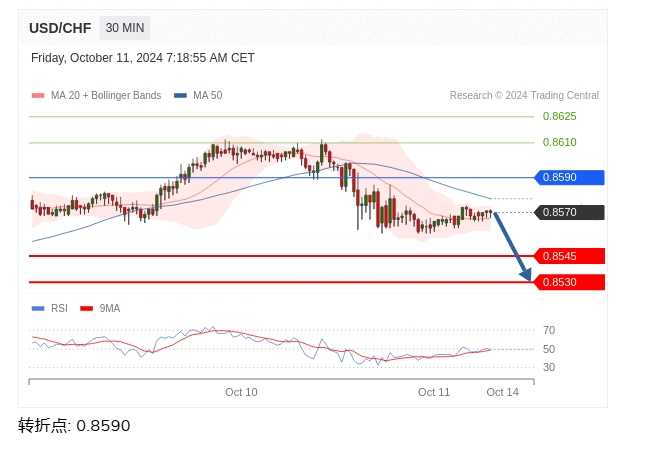Click the red 0.8530 support price tag

[569, 282]
